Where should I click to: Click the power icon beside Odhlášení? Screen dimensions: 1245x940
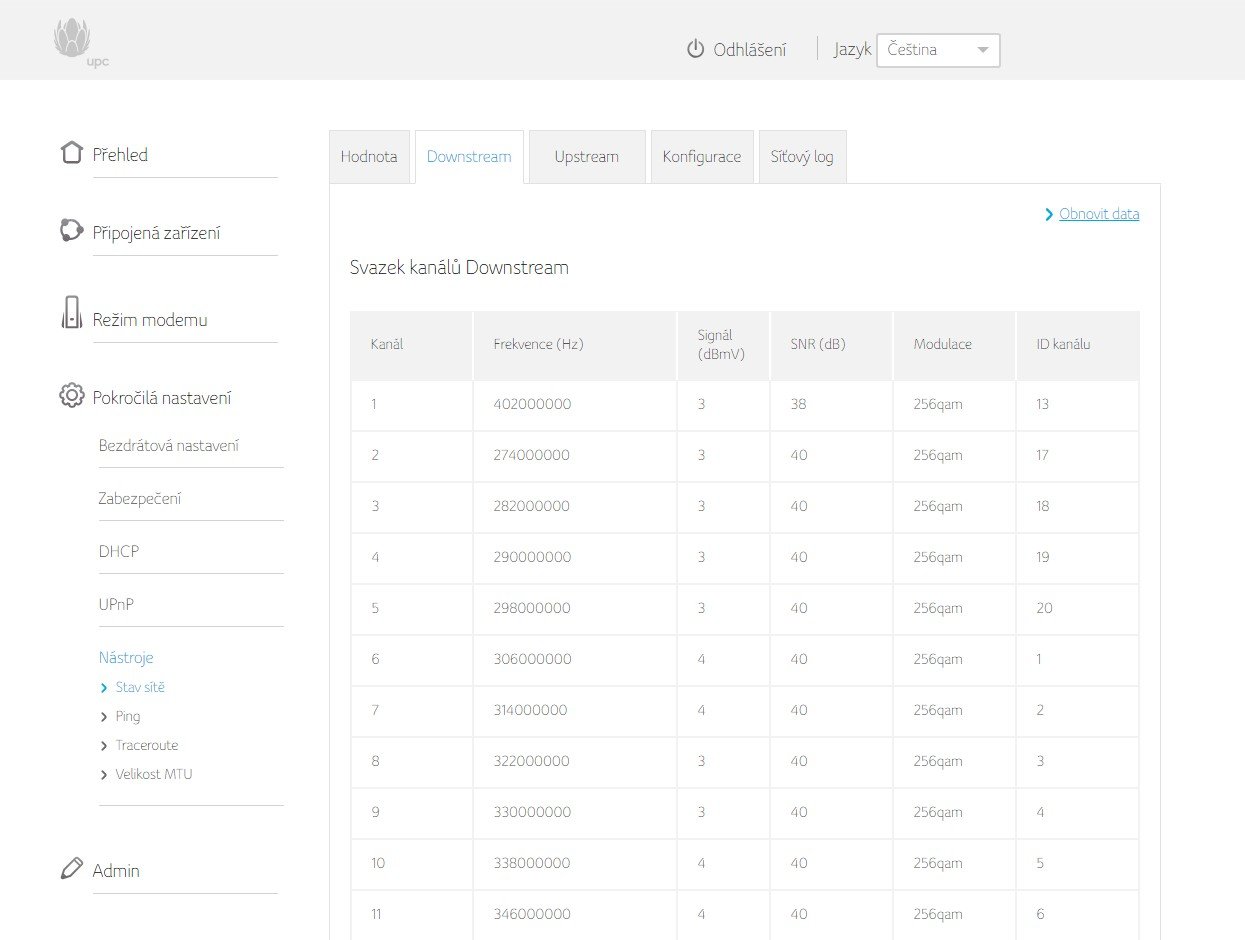[x=695, y=49]
